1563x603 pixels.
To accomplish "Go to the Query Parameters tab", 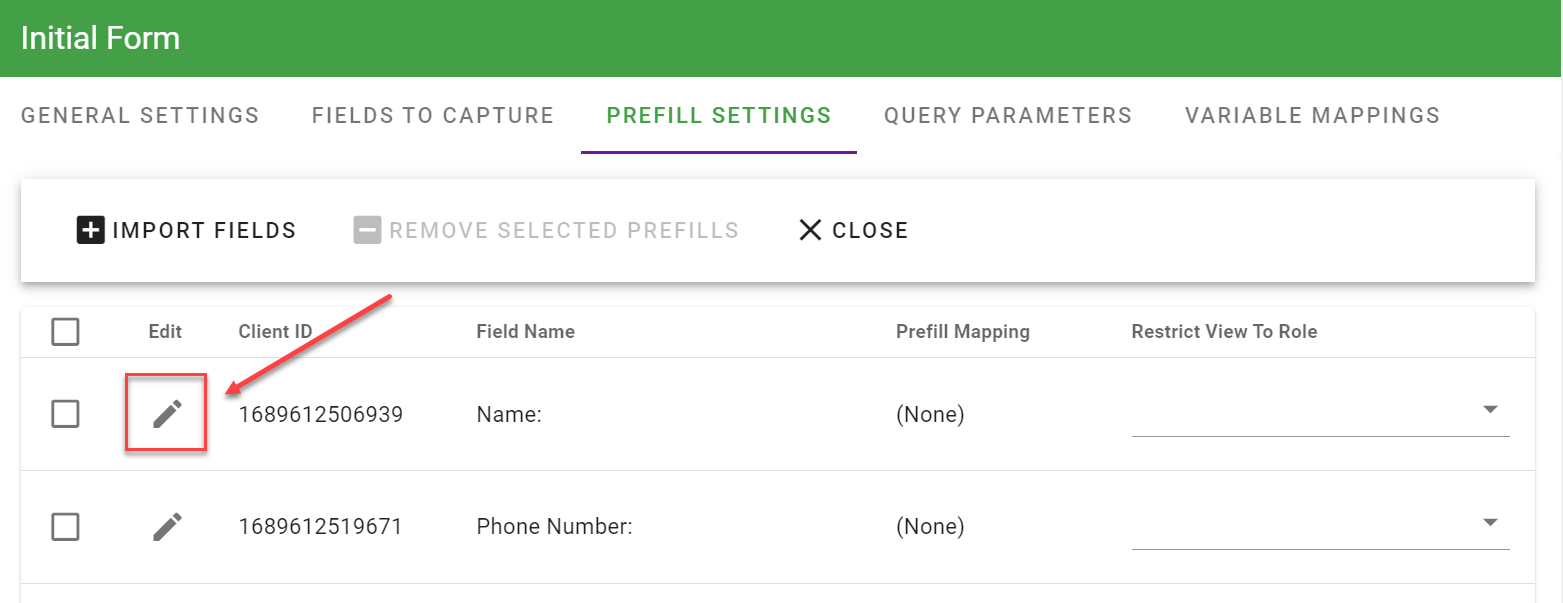I will pos(1008,115).
